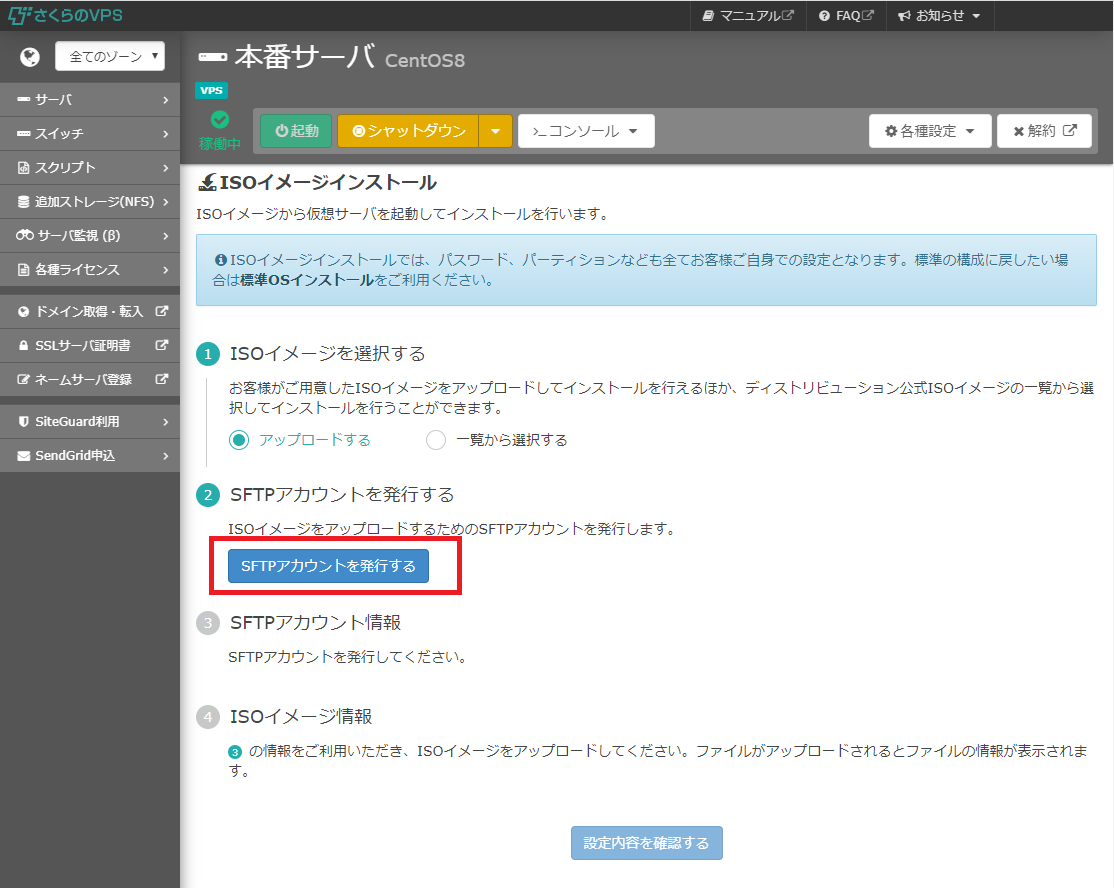Open the 各種設定 settings dropdown
Screen dimensions: 1114x888
(x=929, y=131)
